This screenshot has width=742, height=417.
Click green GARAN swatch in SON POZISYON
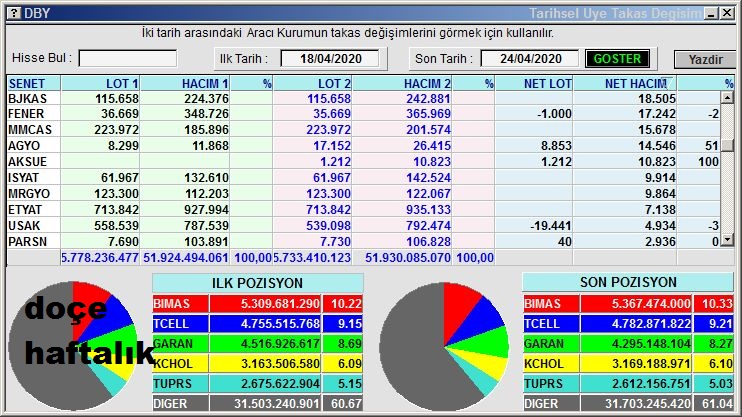[551, 344]
